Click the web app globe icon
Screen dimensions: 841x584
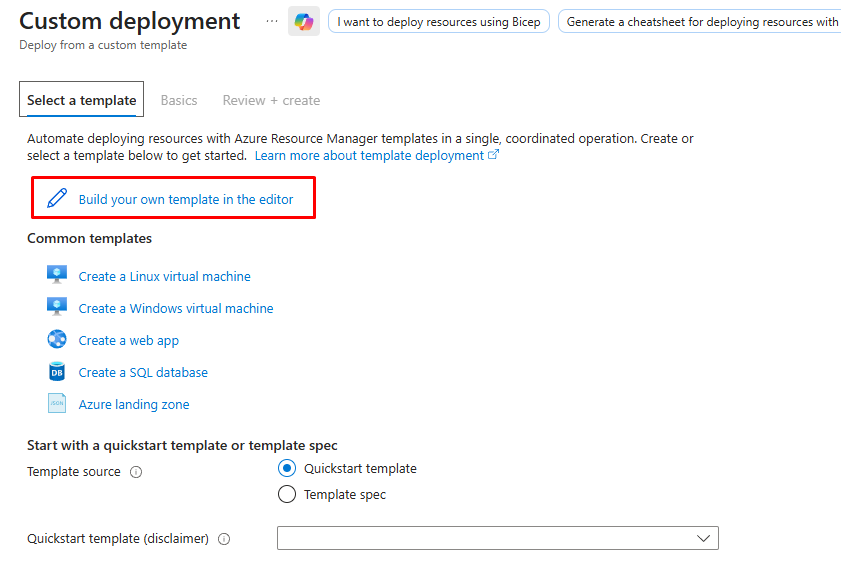tap(57, 339)
